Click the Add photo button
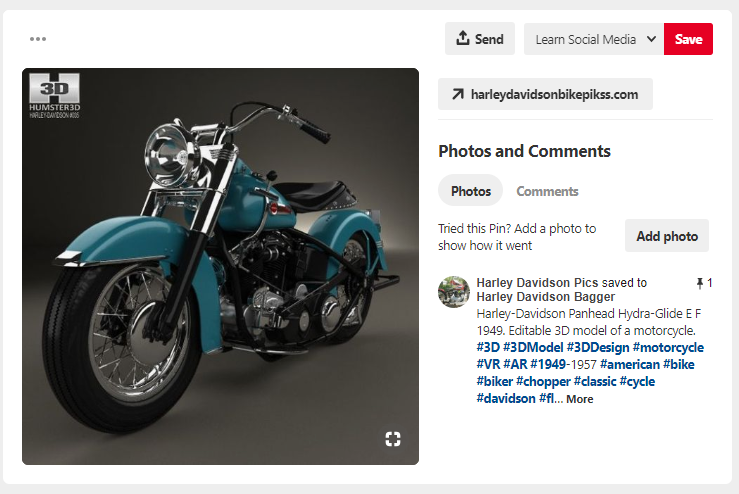 (667, 236)
